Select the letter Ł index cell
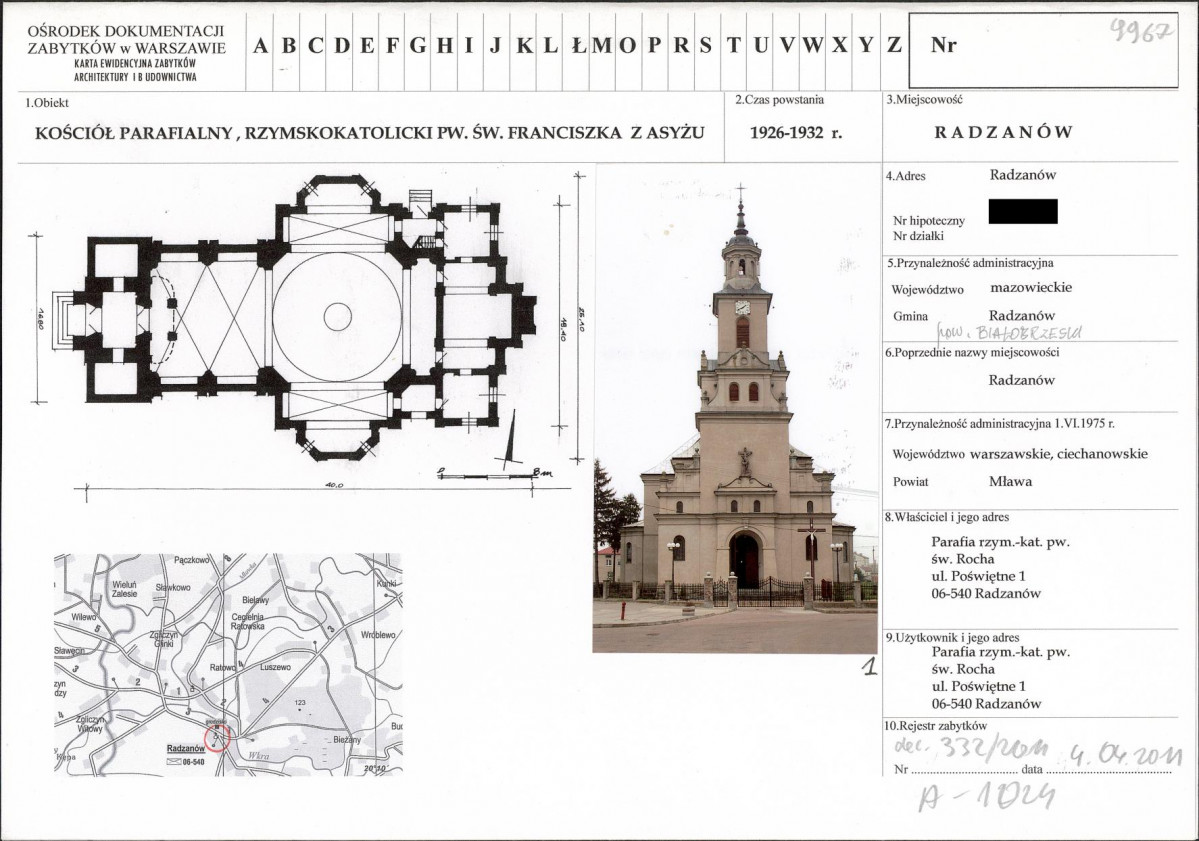Image resolution: width=1199 pixels, height=841 pixels. [x=576, y=45]
